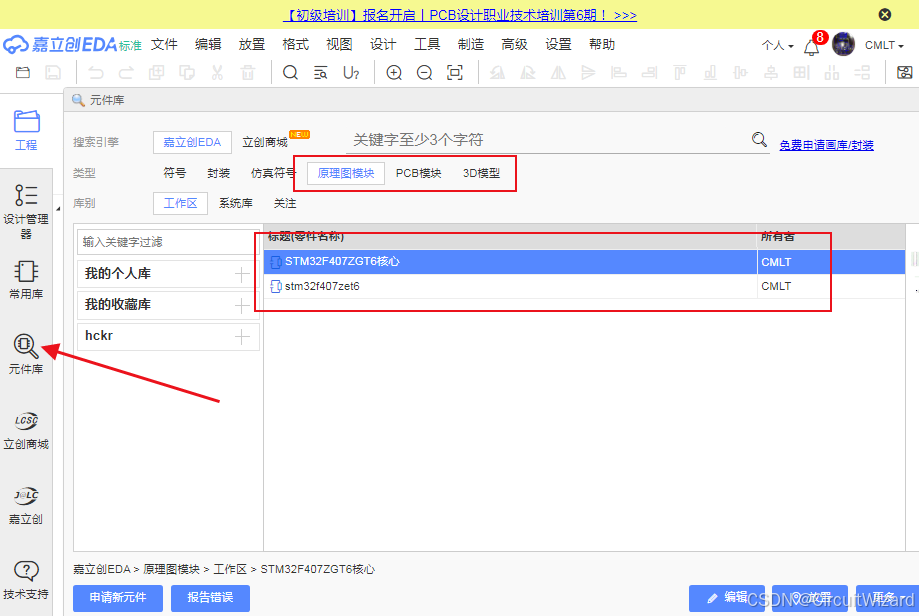Viewport: 919px width, 616px height.
Task: Click the trash delete icon
Action: [248, 73]
